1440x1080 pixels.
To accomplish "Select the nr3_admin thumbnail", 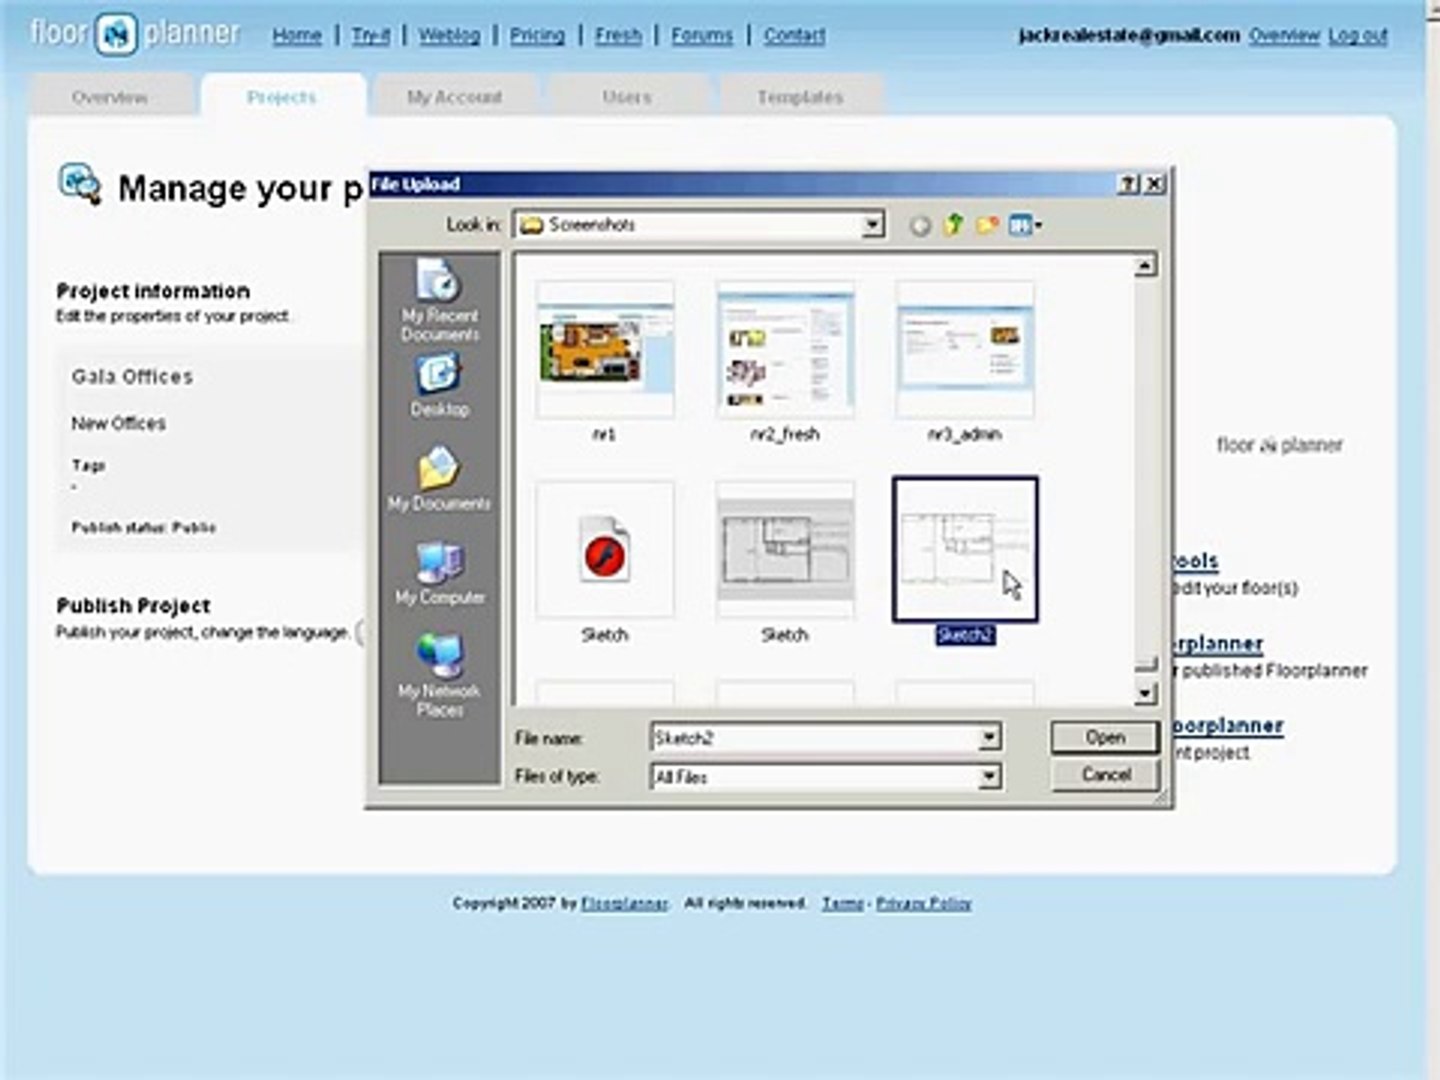I will pyautogui.click(x=965, y=349).
